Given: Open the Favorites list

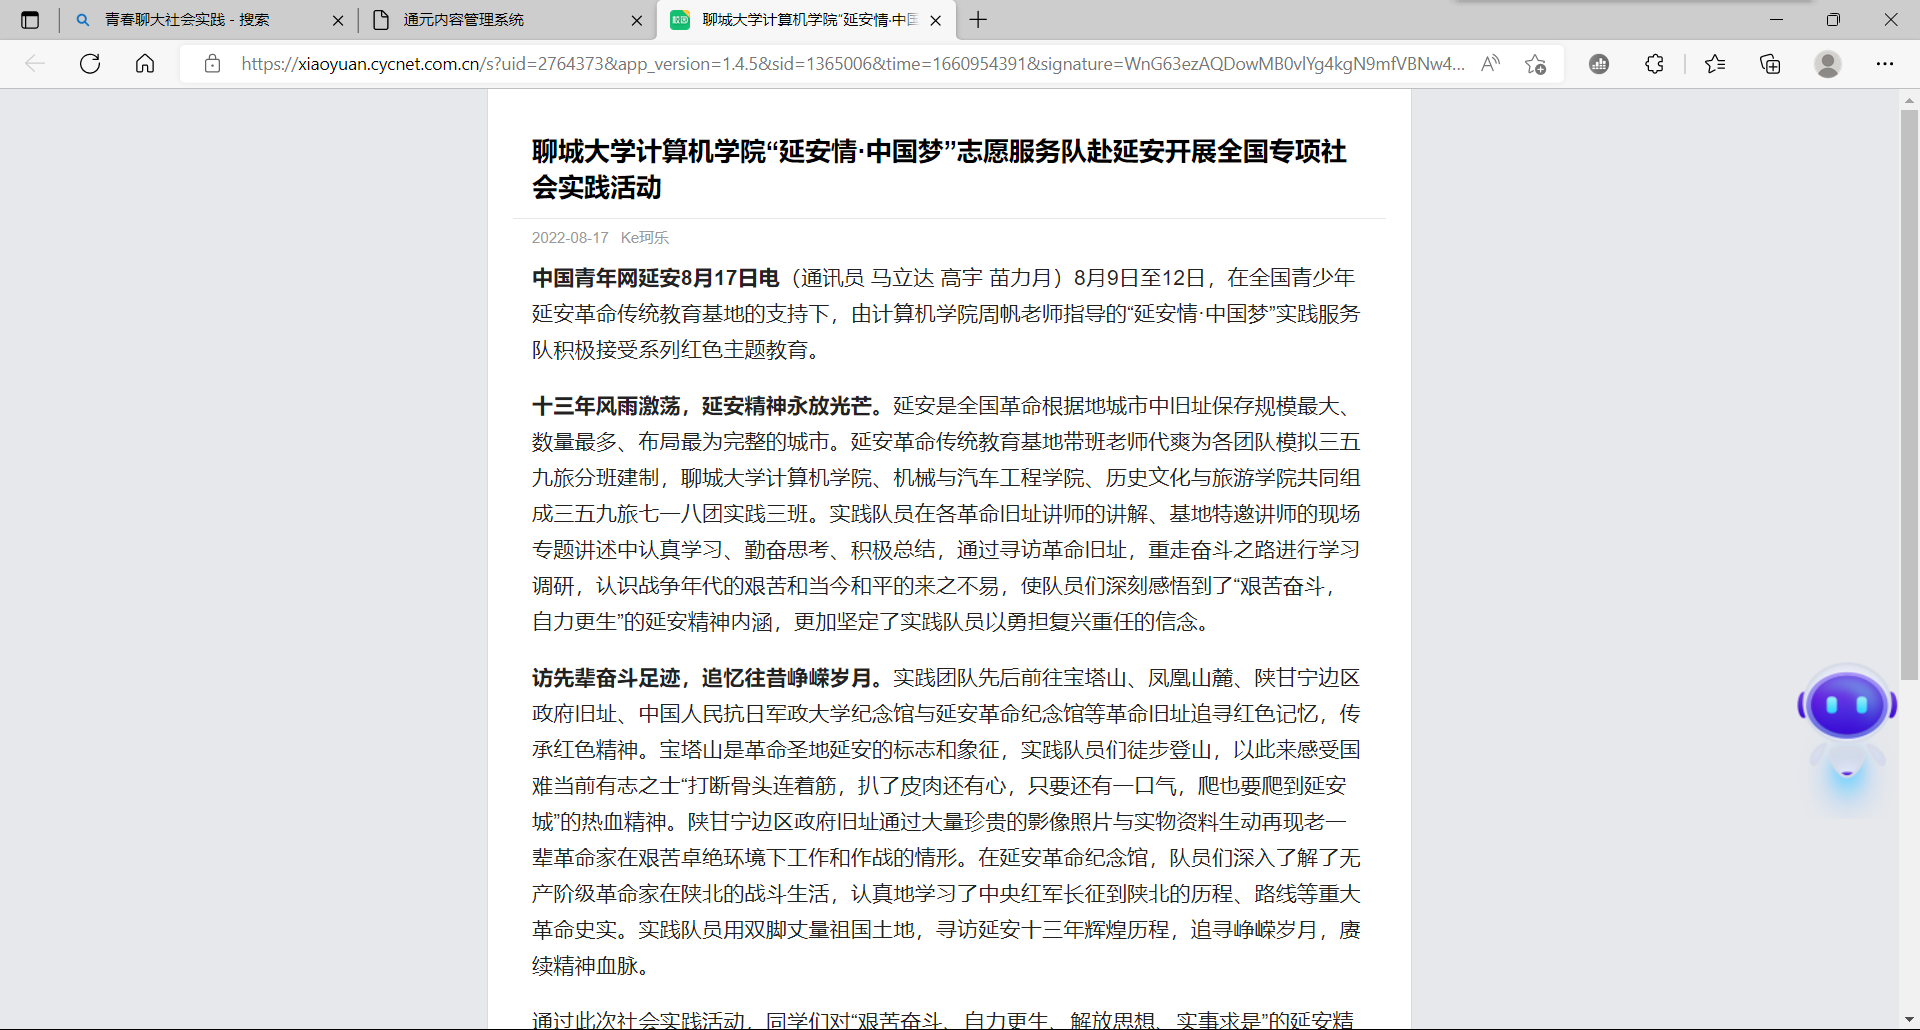Looking at the screenshot, I should point(1716,63).
